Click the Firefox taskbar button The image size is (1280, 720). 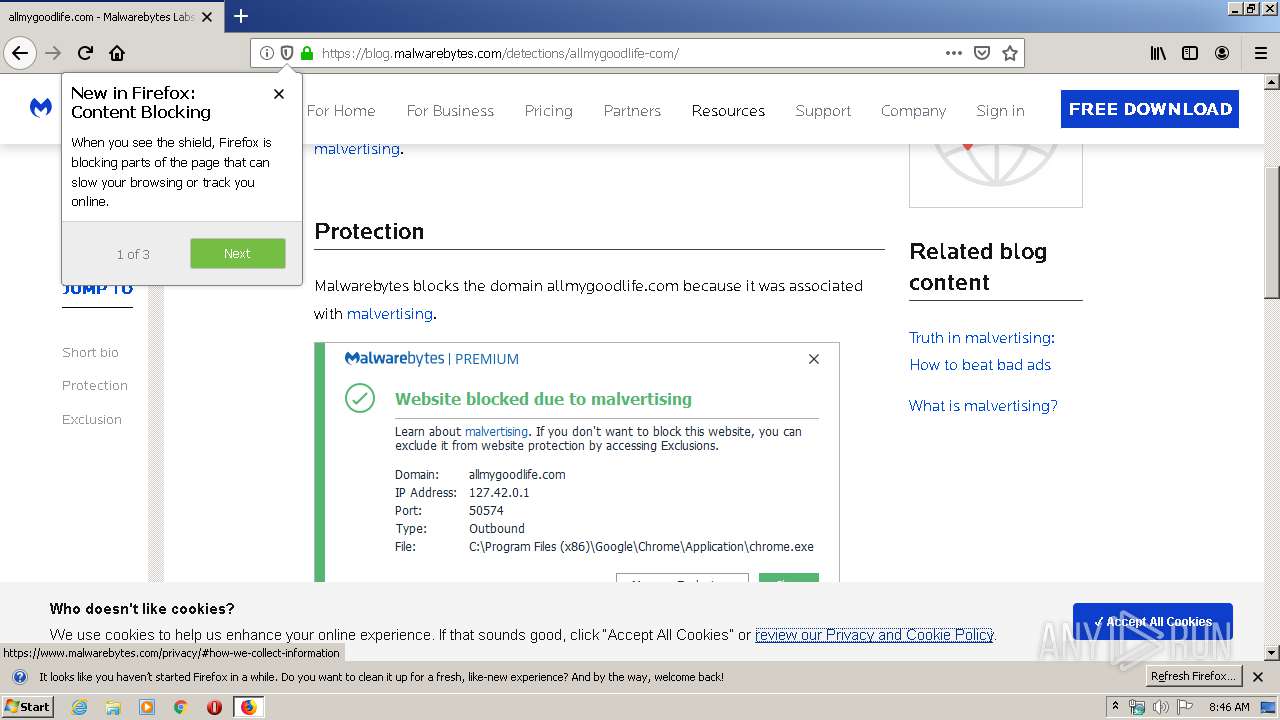248,707
